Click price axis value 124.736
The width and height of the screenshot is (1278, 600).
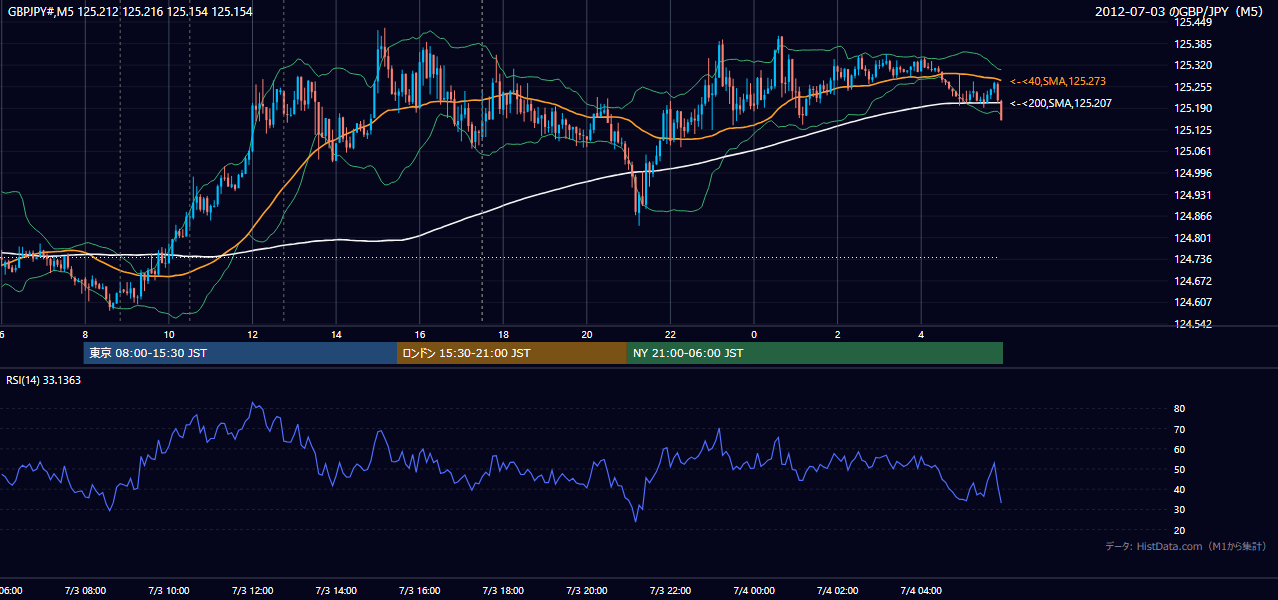click(1193, 259)
